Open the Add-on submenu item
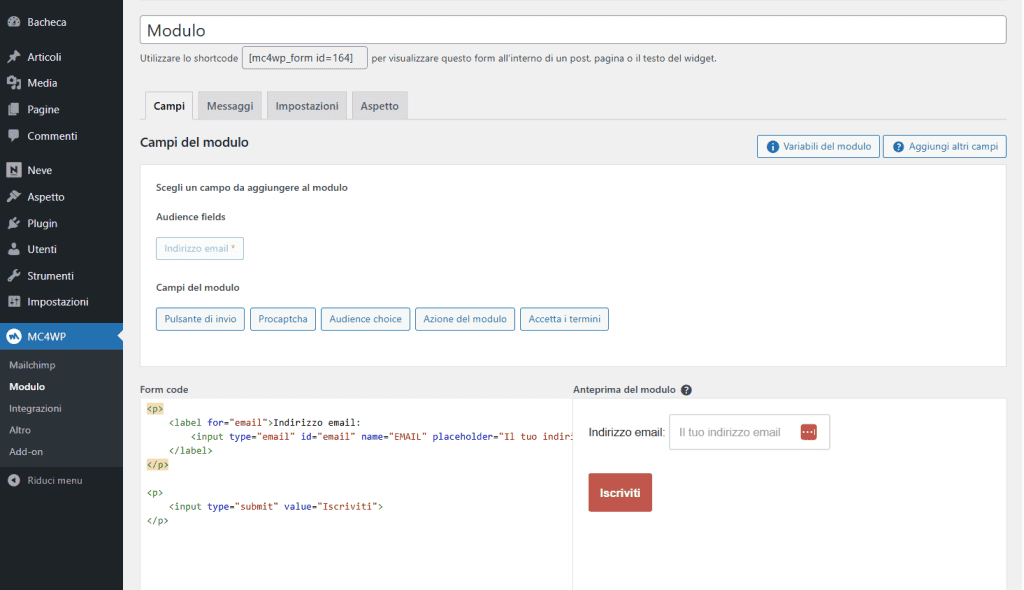Image resolution: width=1024 pixels, height=590 pixels. pyautogui.click(x=26, y=451)
